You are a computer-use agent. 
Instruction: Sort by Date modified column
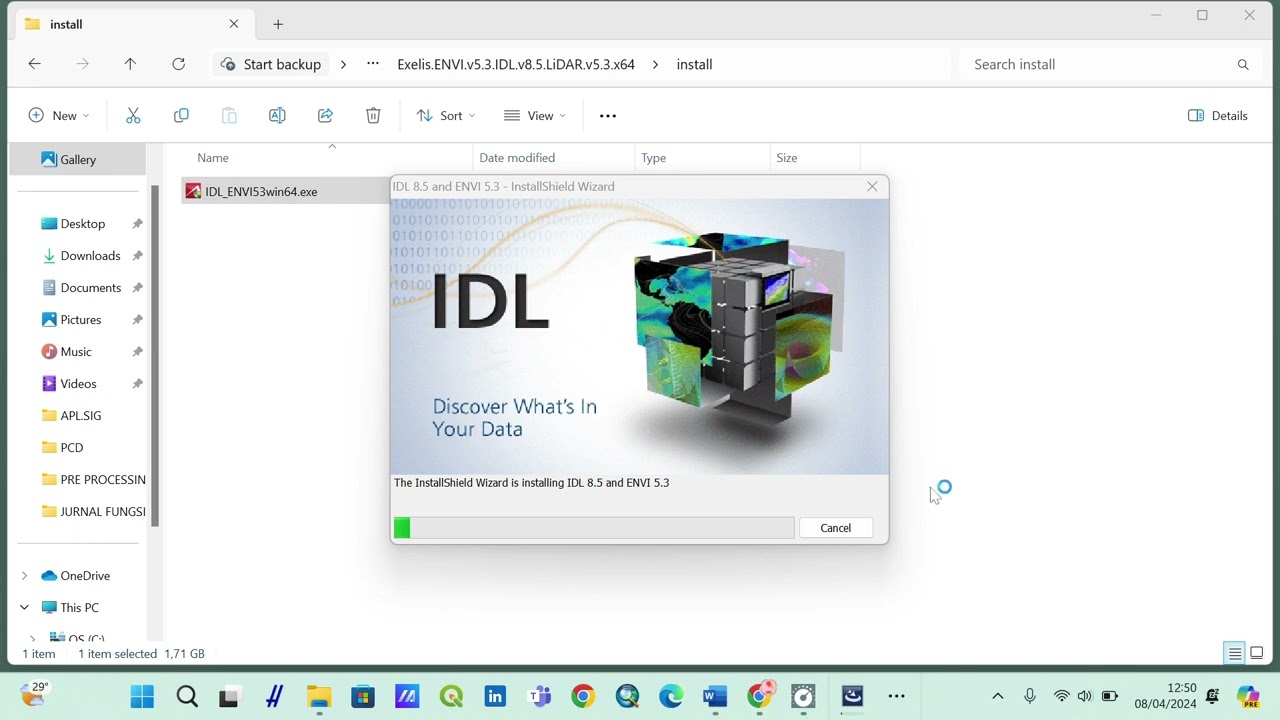[x=554, y=158]
